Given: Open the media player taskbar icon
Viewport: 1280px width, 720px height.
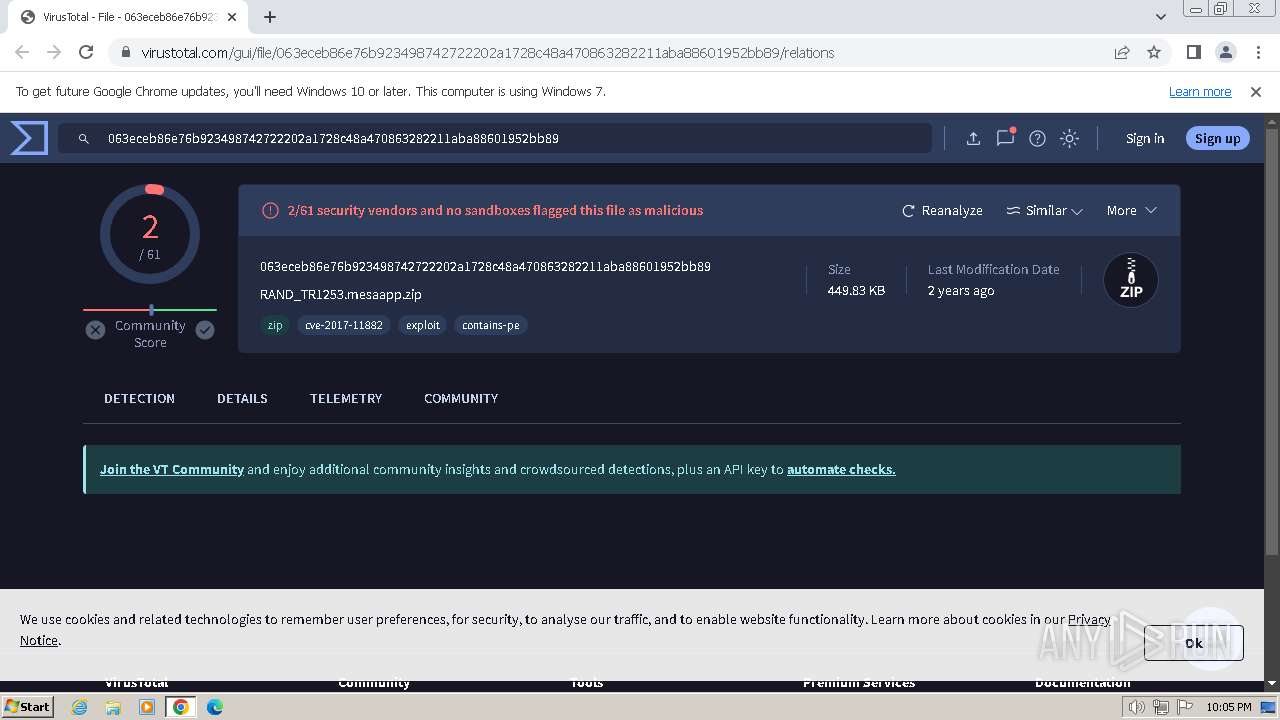Looking at the screenshot, I should click(147, 707).
